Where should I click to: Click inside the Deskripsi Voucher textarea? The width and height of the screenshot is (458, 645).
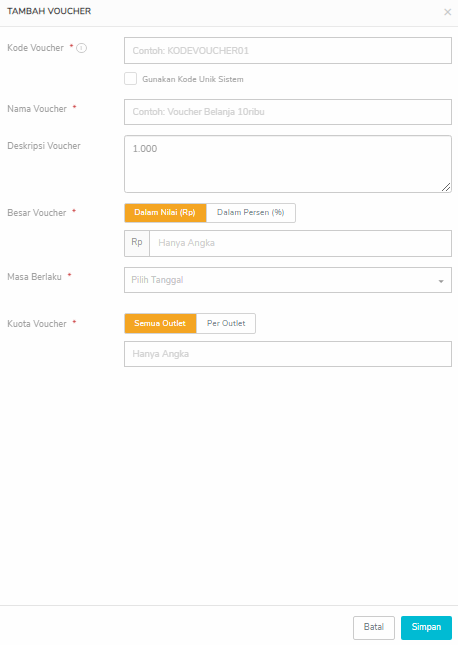(288, 164)
